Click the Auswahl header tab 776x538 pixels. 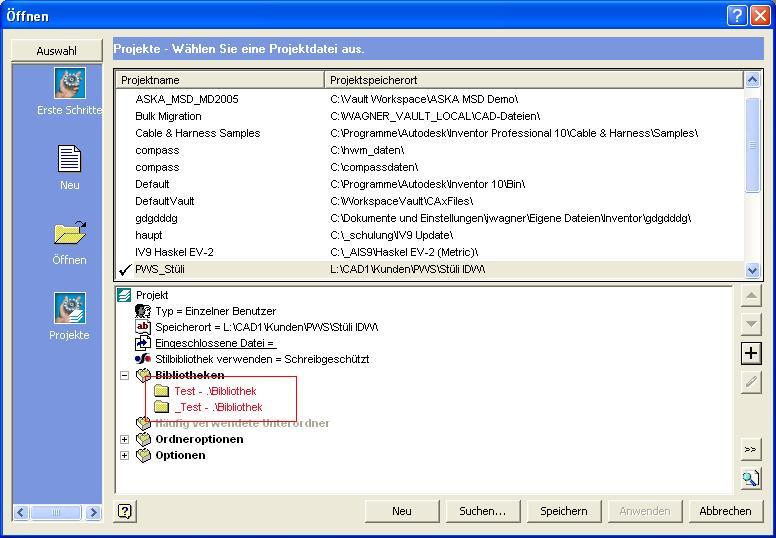click(56, 50)
